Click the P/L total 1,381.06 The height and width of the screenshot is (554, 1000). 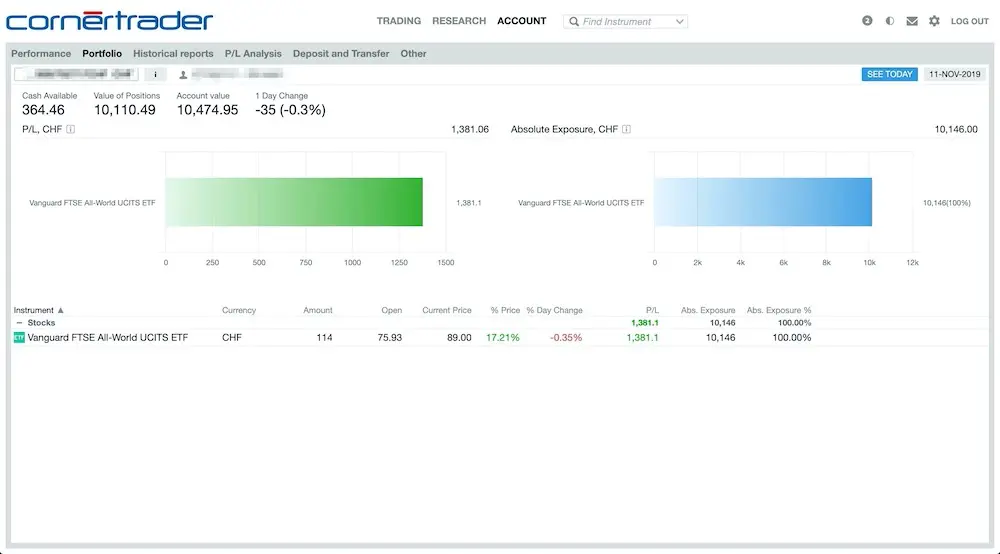tap(470, 129)
